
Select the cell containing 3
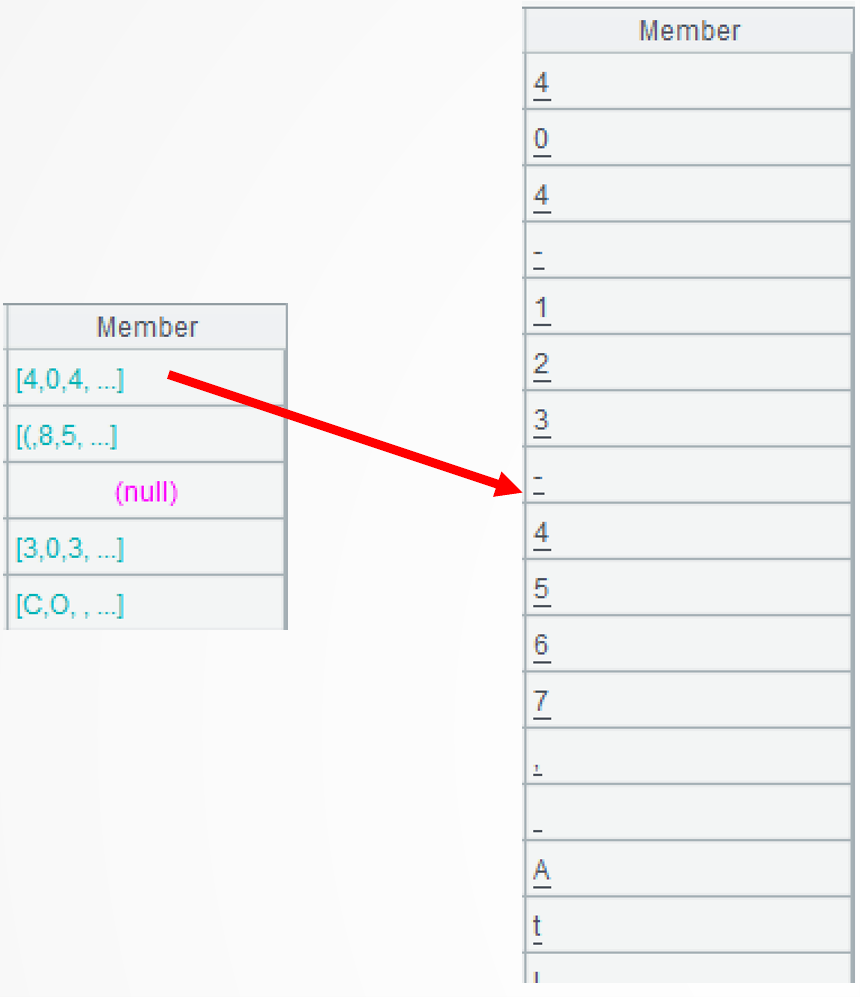pos(542,419)
